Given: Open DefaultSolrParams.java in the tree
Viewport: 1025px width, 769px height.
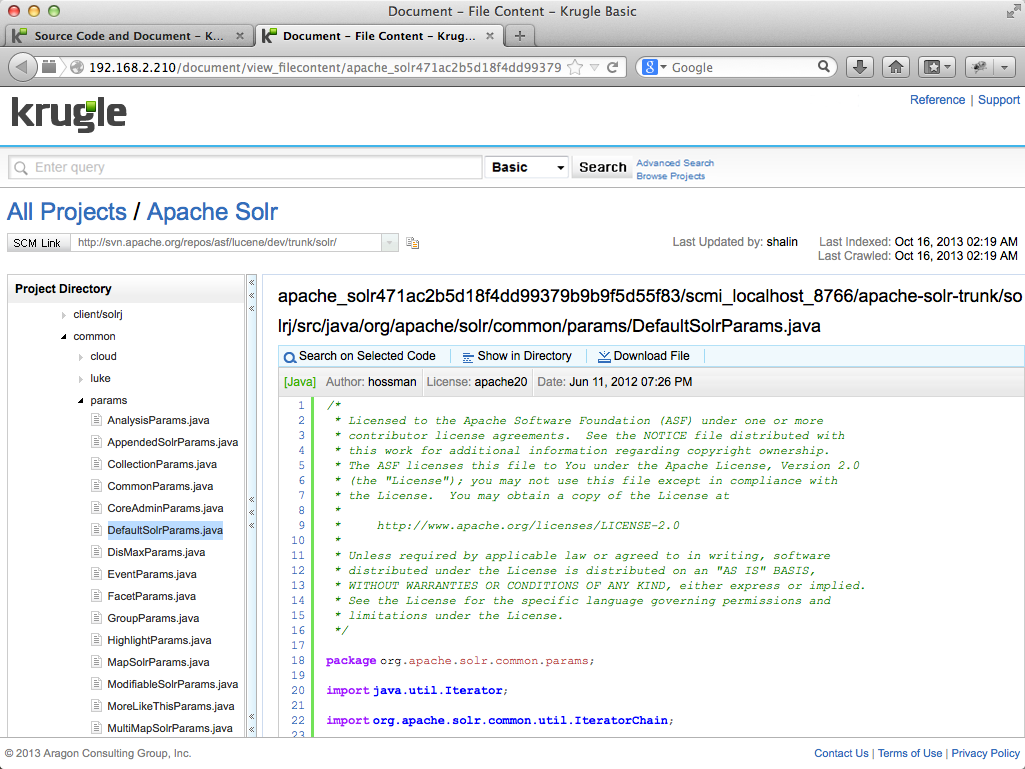Looking at the screenshot, I should [165, 530].
